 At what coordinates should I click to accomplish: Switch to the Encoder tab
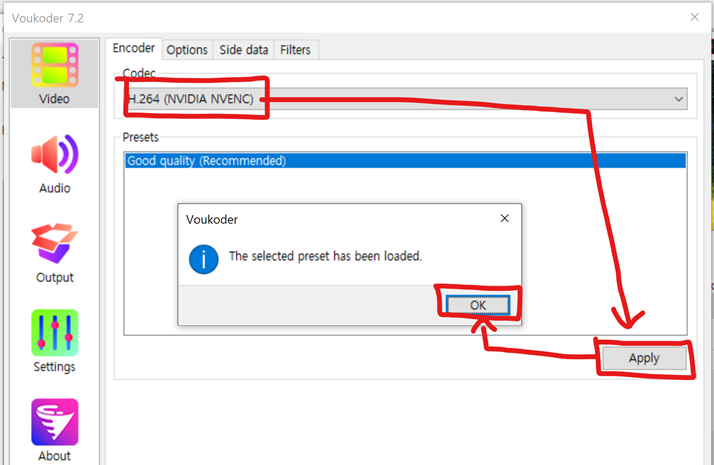click(x=134, y=48)
